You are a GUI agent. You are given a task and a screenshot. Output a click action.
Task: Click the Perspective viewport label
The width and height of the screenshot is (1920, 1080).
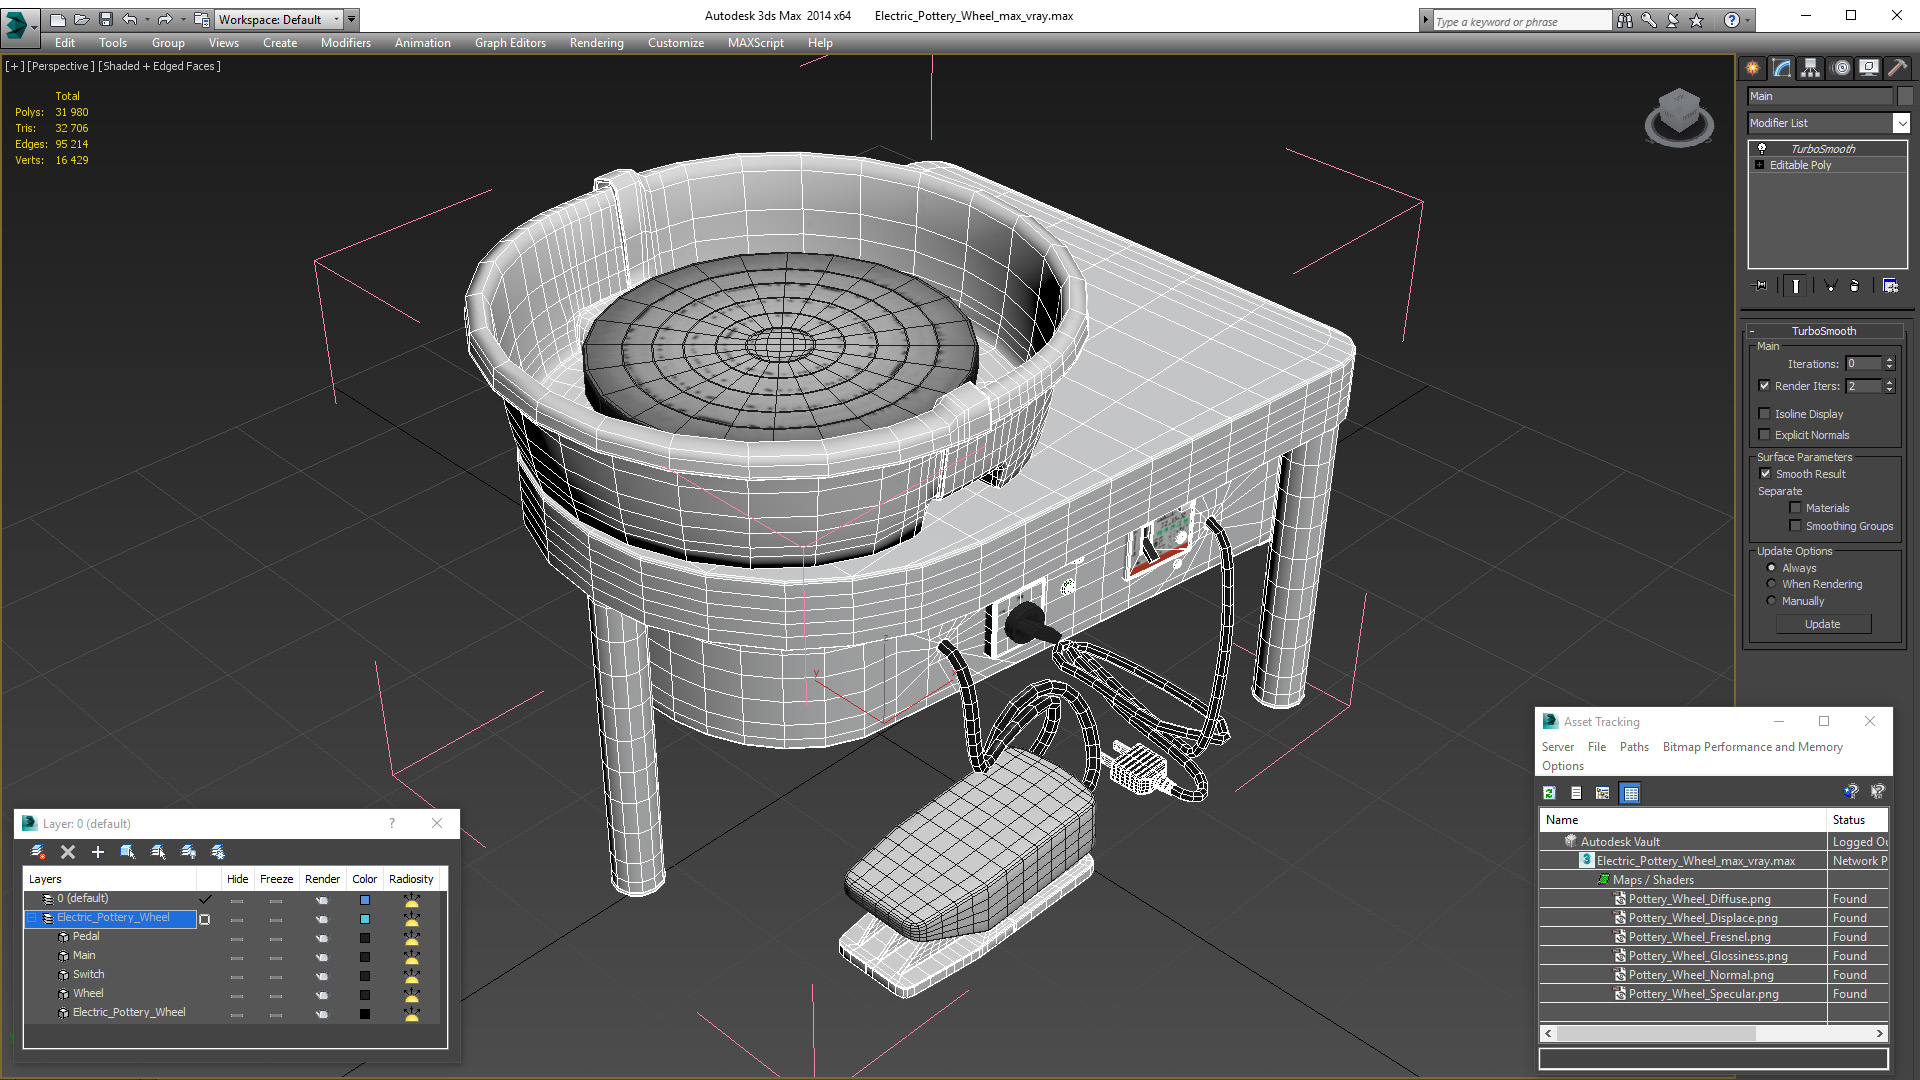60,66
